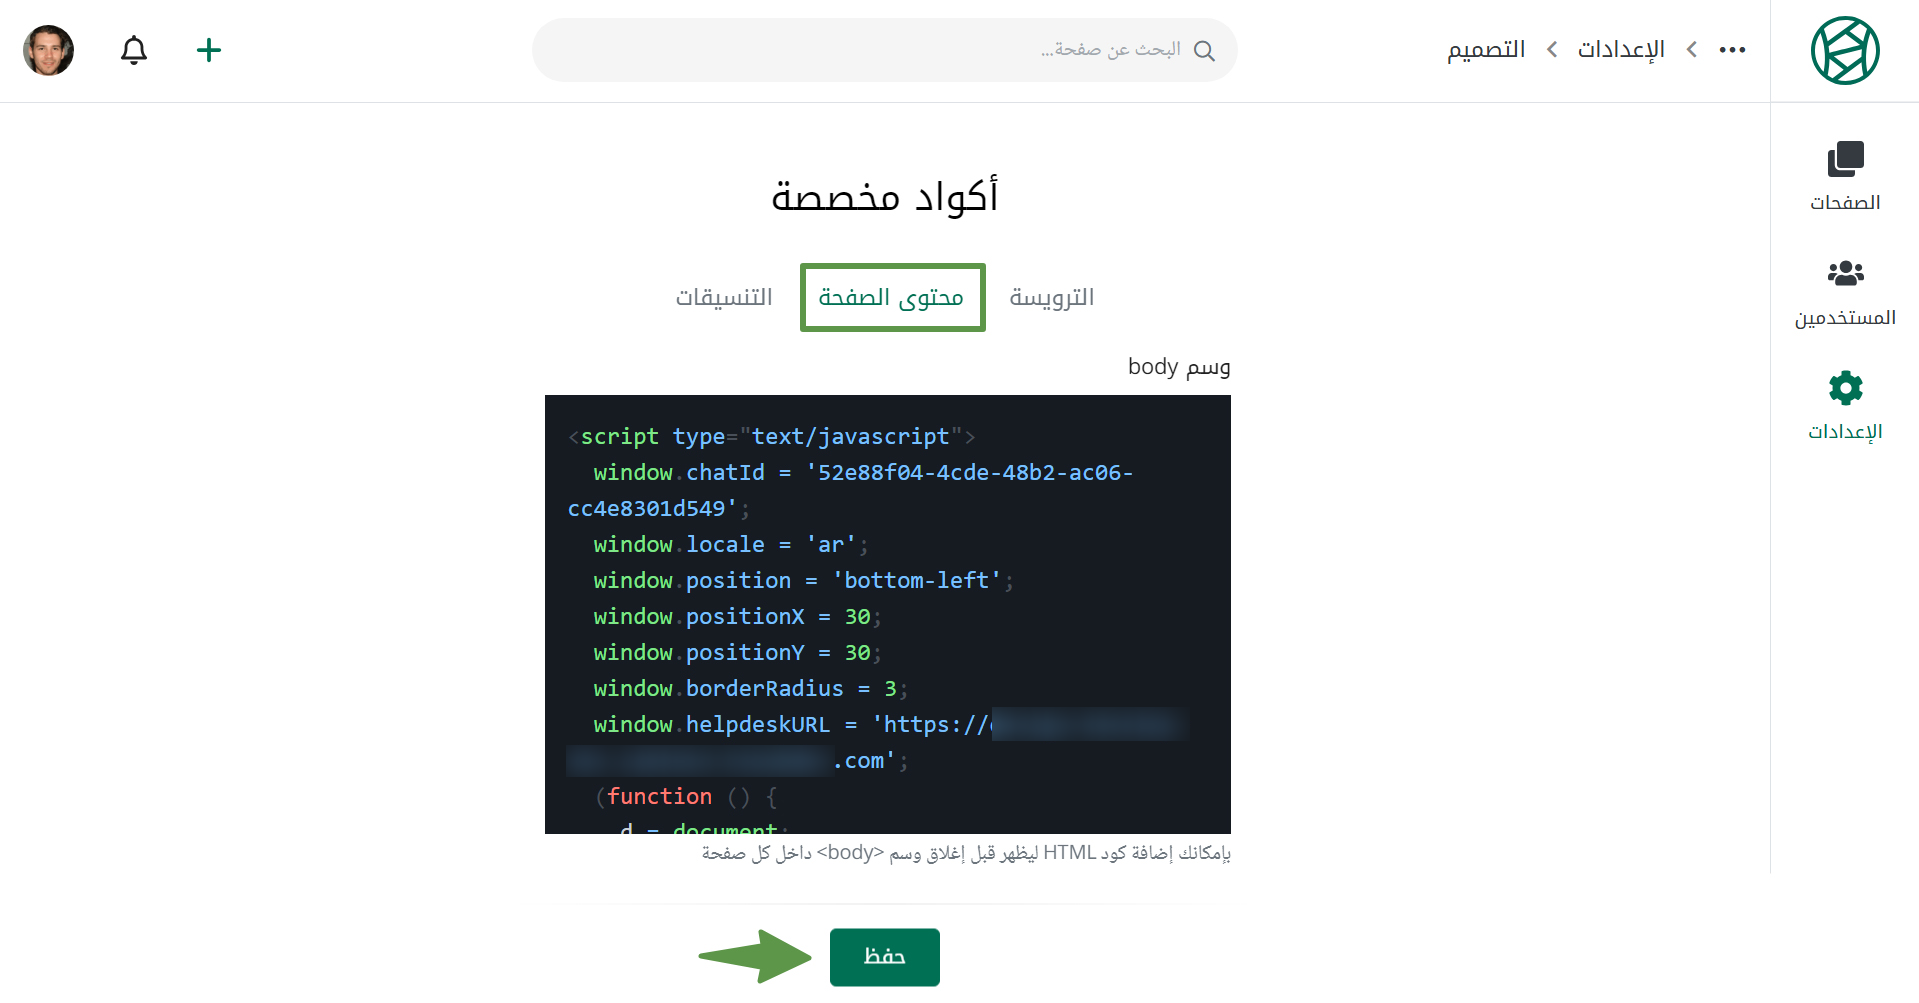Image resolution: width=1919 pixels, height=1003 pixels.
Task: Click the magnifier icon in search bar
Action: pos(1204,51)
